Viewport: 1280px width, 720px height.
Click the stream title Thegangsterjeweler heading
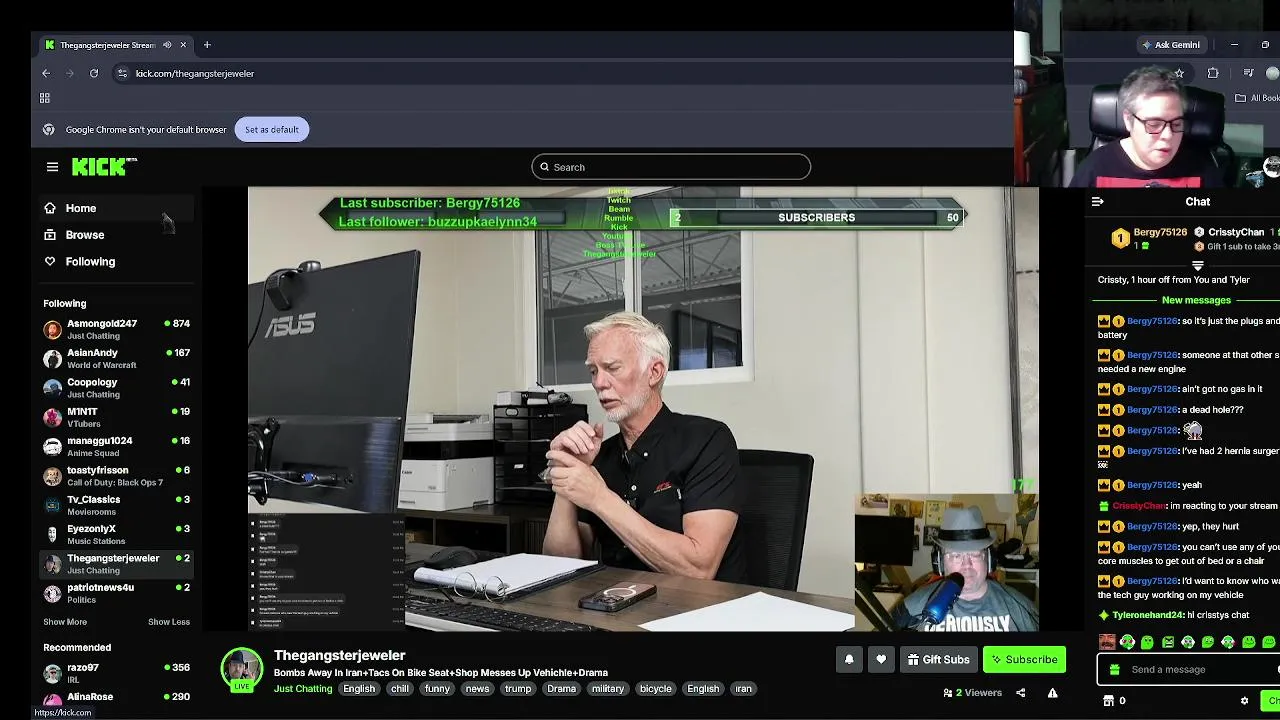340,656
